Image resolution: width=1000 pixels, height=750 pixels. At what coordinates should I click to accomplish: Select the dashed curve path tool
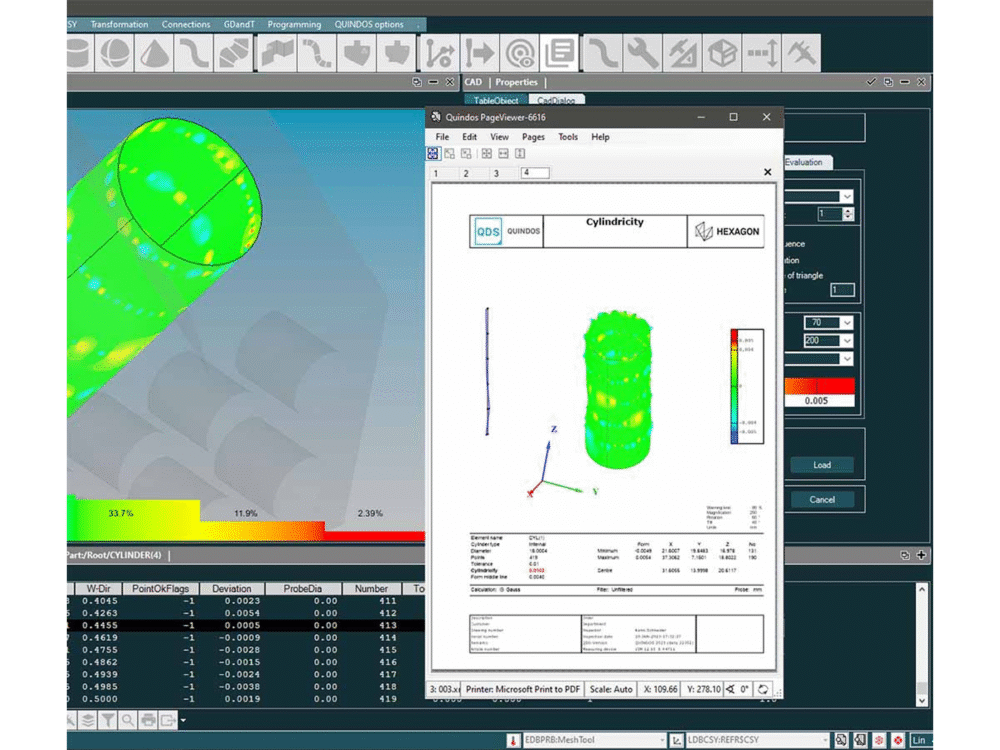pos(316,52)
